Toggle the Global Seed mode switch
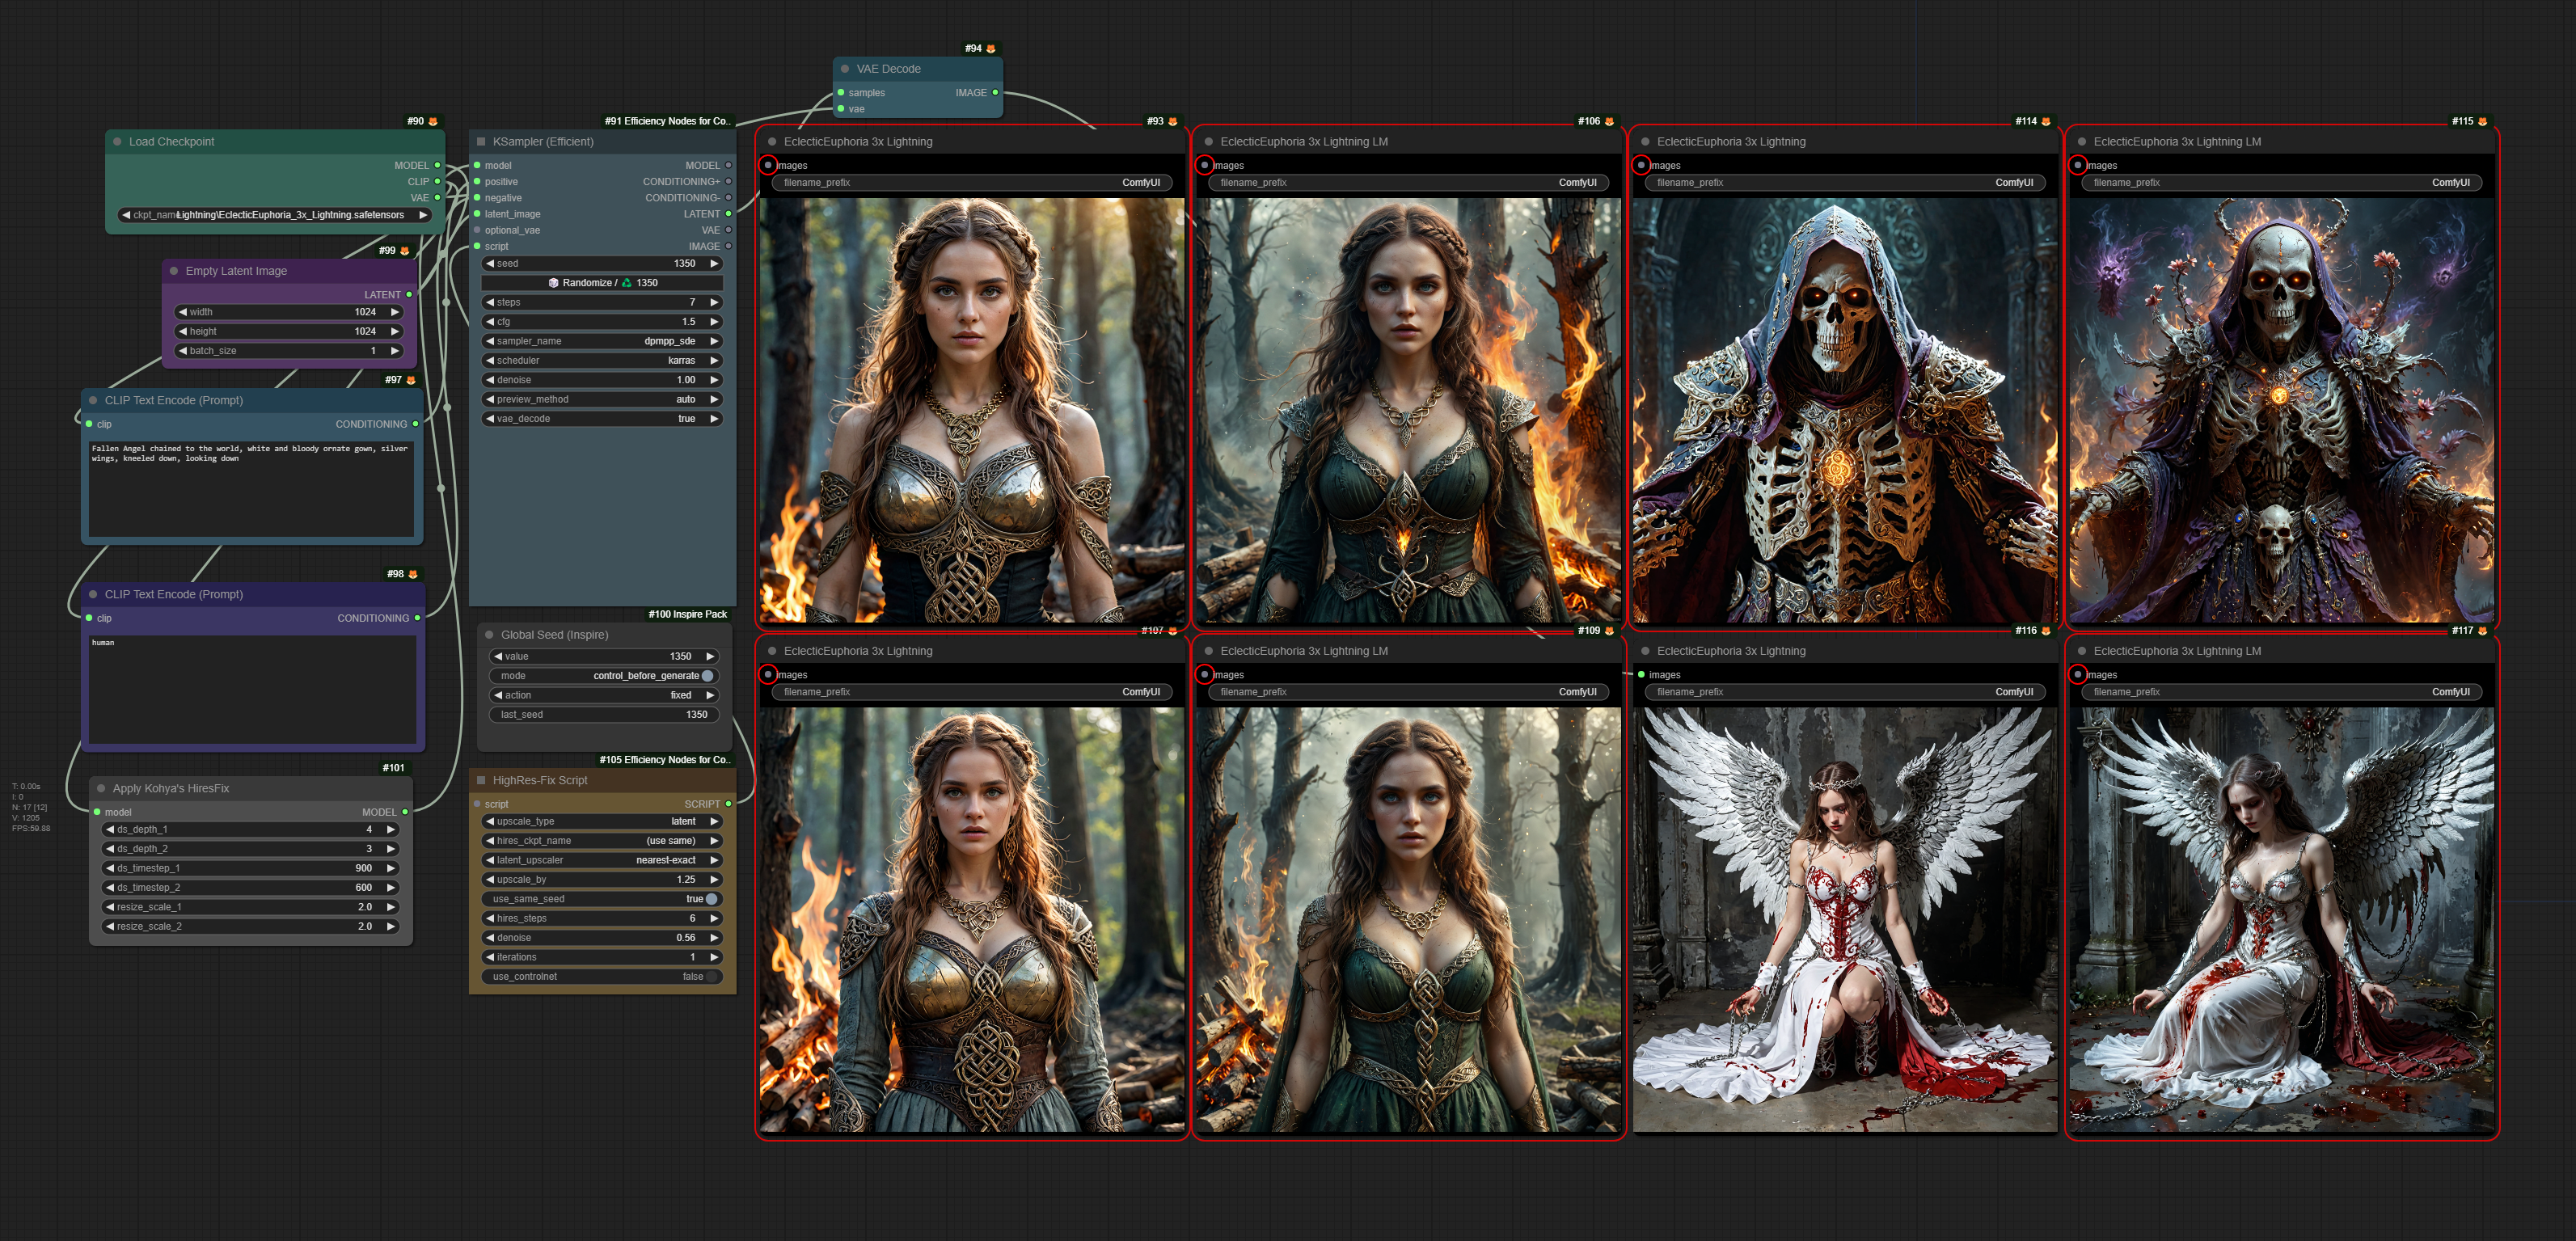 707,676
